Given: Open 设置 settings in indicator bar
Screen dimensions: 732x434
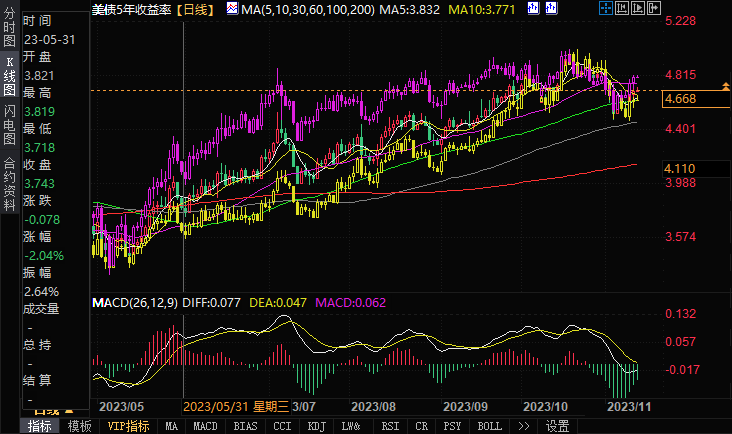Looking at the screenshot, I should [x=557, y=426].
